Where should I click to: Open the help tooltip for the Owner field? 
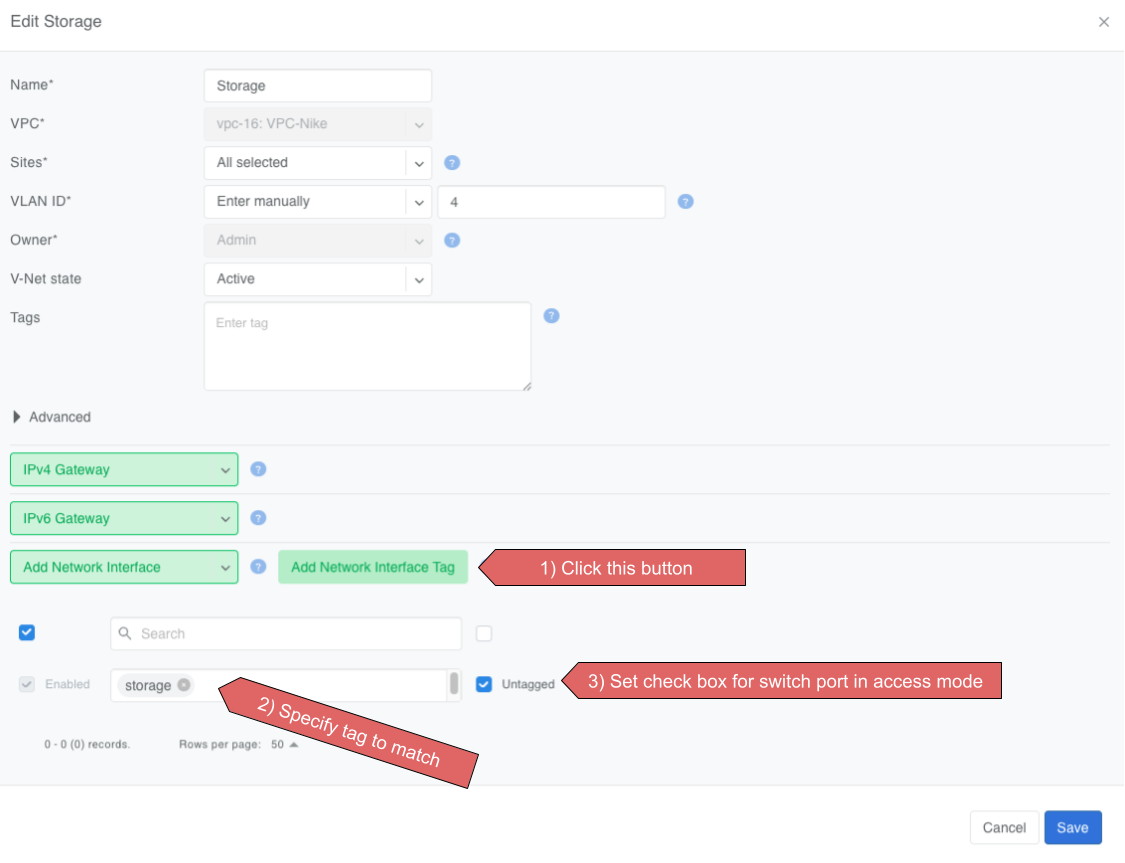452,240
